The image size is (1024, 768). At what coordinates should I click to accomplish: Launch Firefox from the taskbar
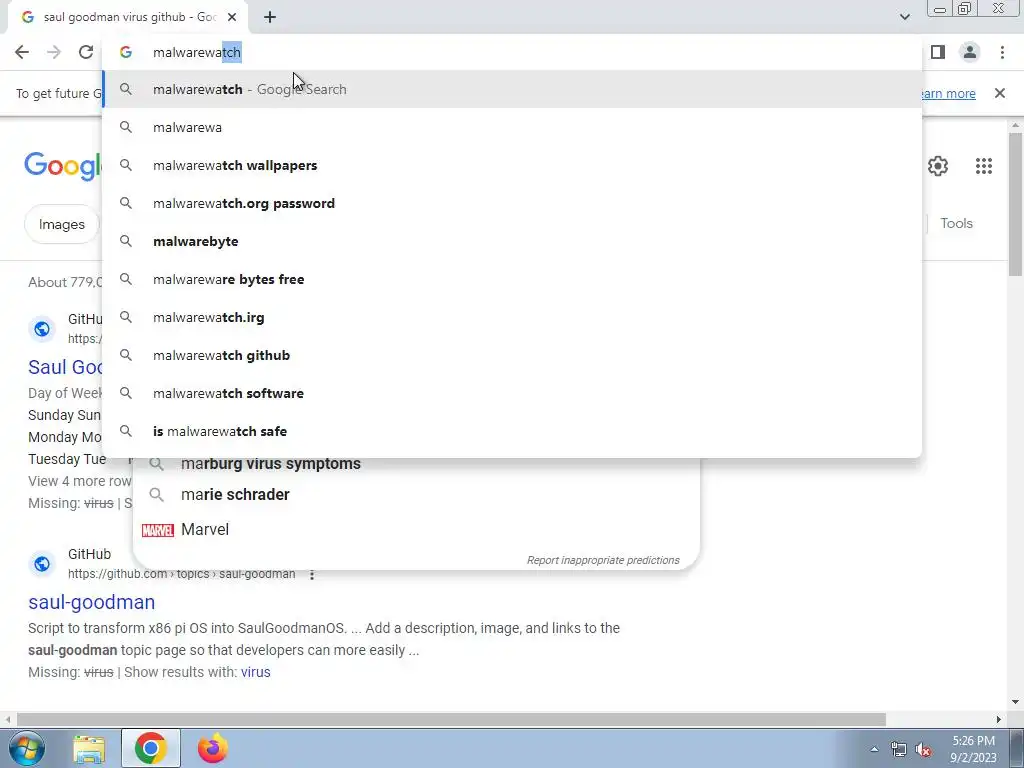(x=213, y=748)
